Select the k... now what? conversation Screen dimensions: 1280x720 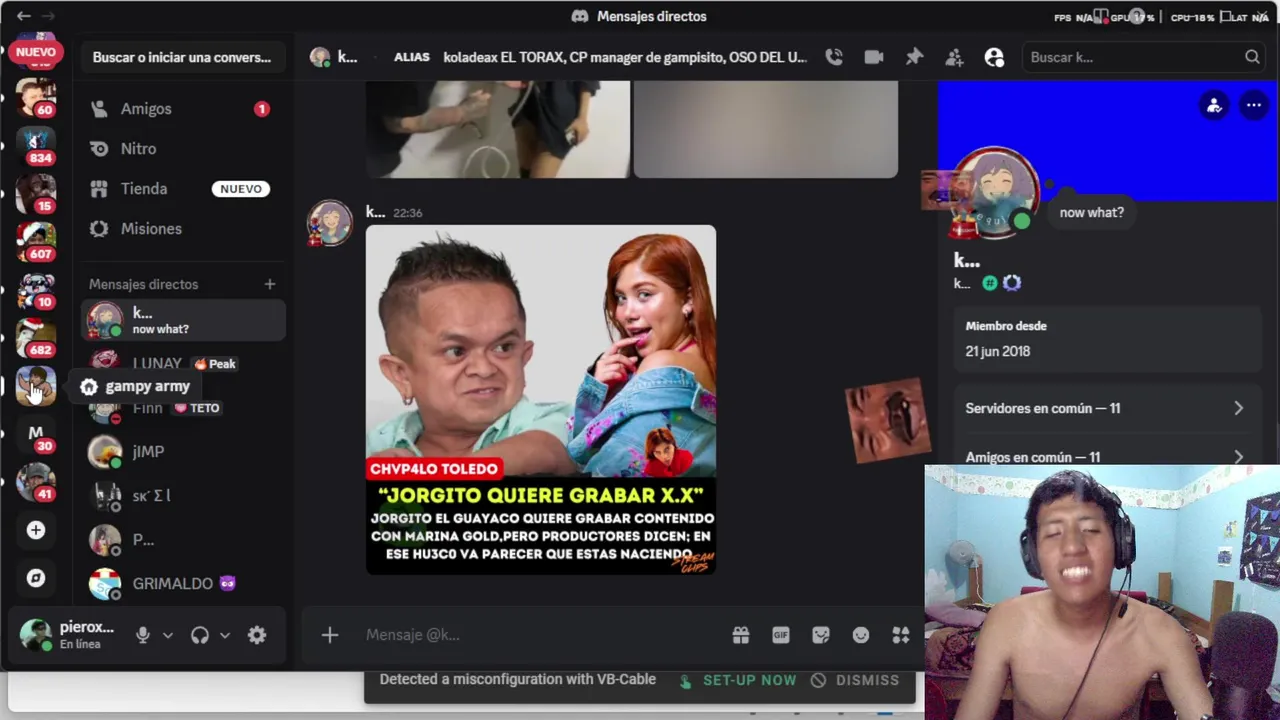pyautogui.click(x=183, y=320)
